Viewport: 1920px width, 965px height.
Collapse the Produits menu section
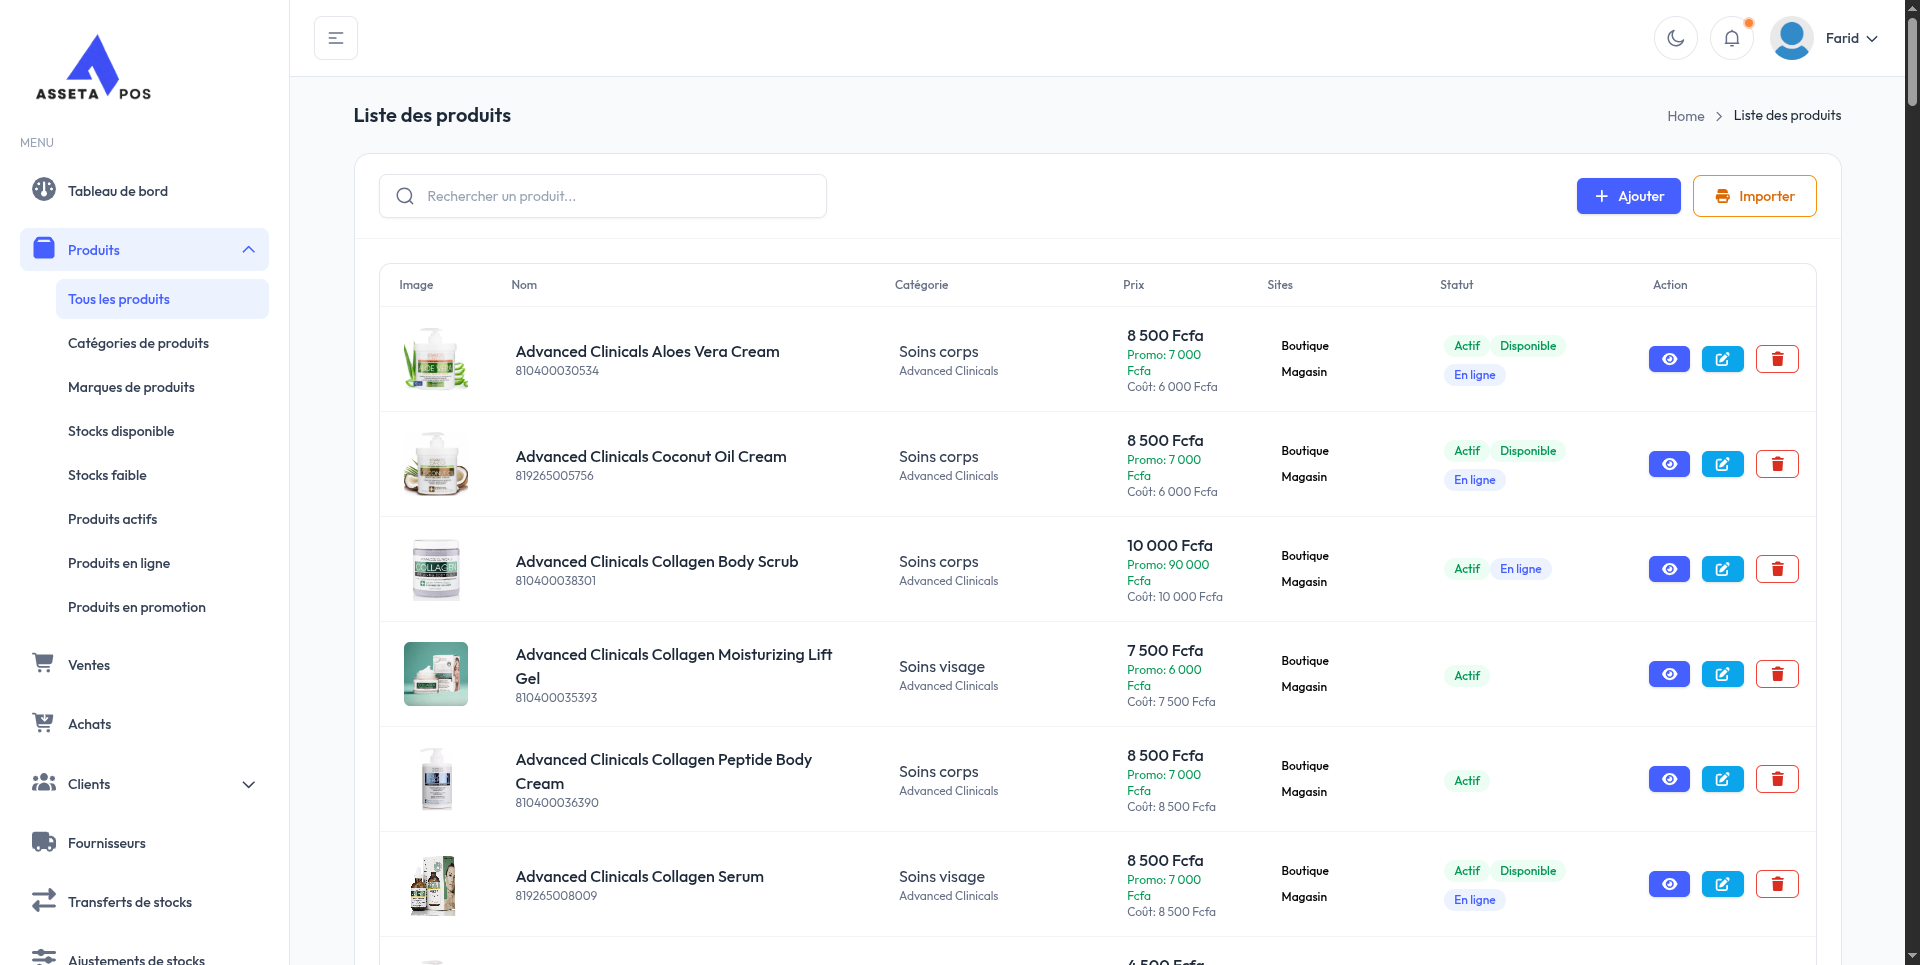(248, 250)
